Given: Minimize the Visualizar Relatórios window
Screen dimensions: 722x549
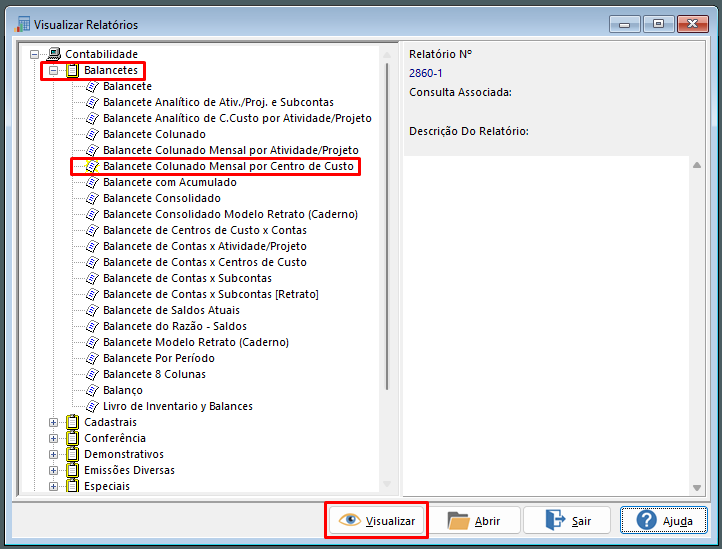Looking at the screenshot, I should (625, 24).
